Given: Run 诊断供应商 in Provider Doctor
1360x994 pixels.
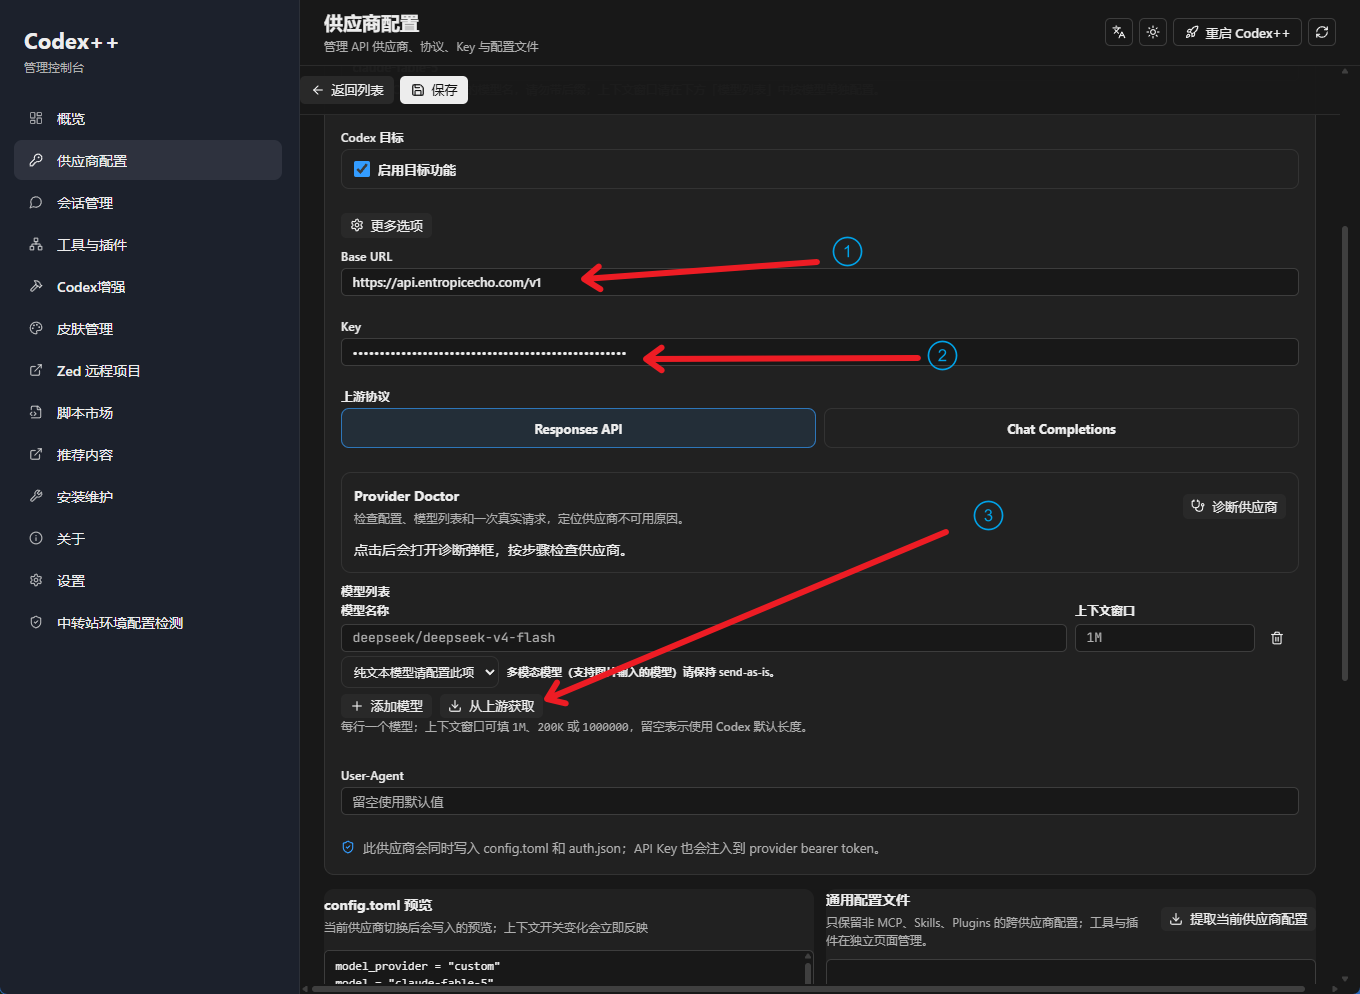Looking at the screenshot, I should pyautogui.click(x=1234, y=507).
